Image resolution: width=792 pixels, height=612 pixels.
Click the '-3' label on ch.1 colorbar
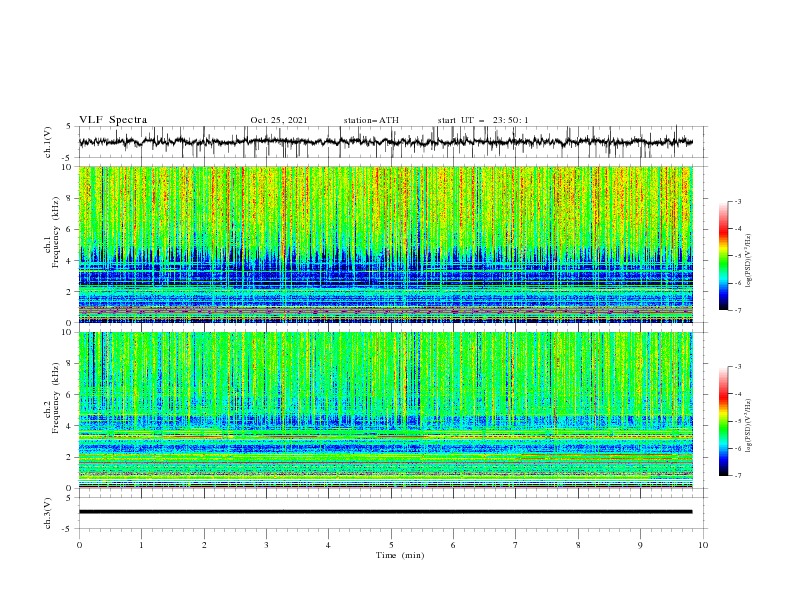pos(738,201)
